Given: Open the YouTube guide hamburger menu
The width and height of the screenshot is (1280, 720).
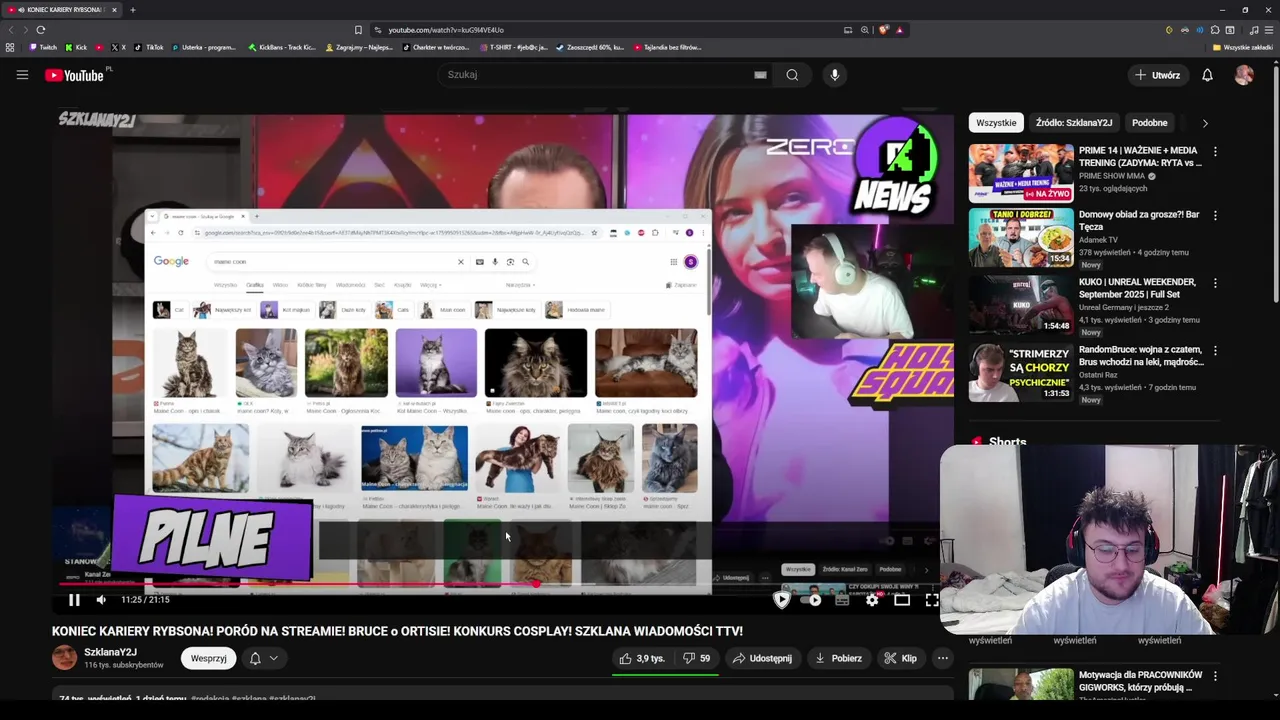Looking at the screenshot, I should coord(22,75).
